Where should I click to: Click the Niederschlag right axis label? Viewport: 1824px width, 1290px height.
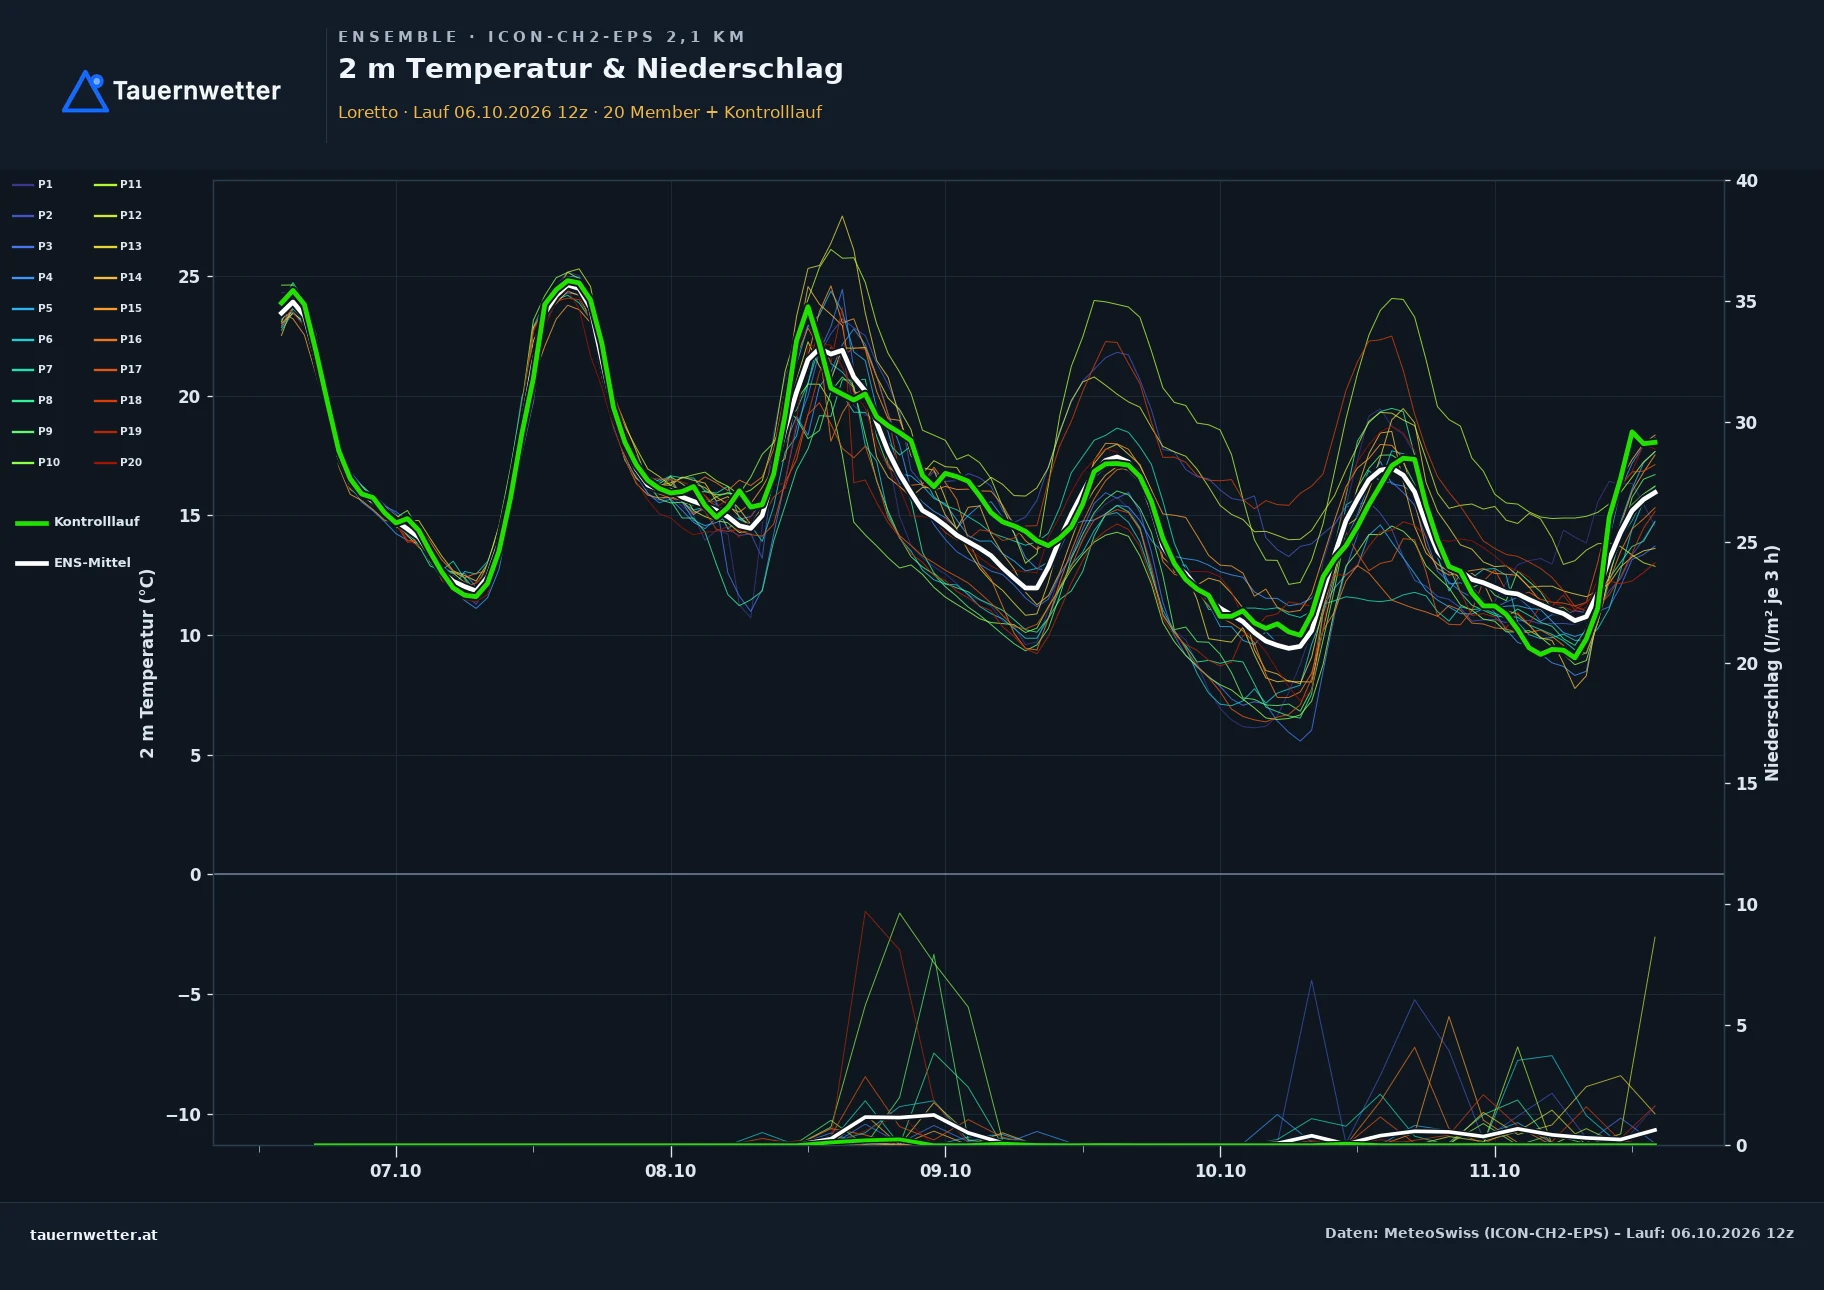[1772, 663]
